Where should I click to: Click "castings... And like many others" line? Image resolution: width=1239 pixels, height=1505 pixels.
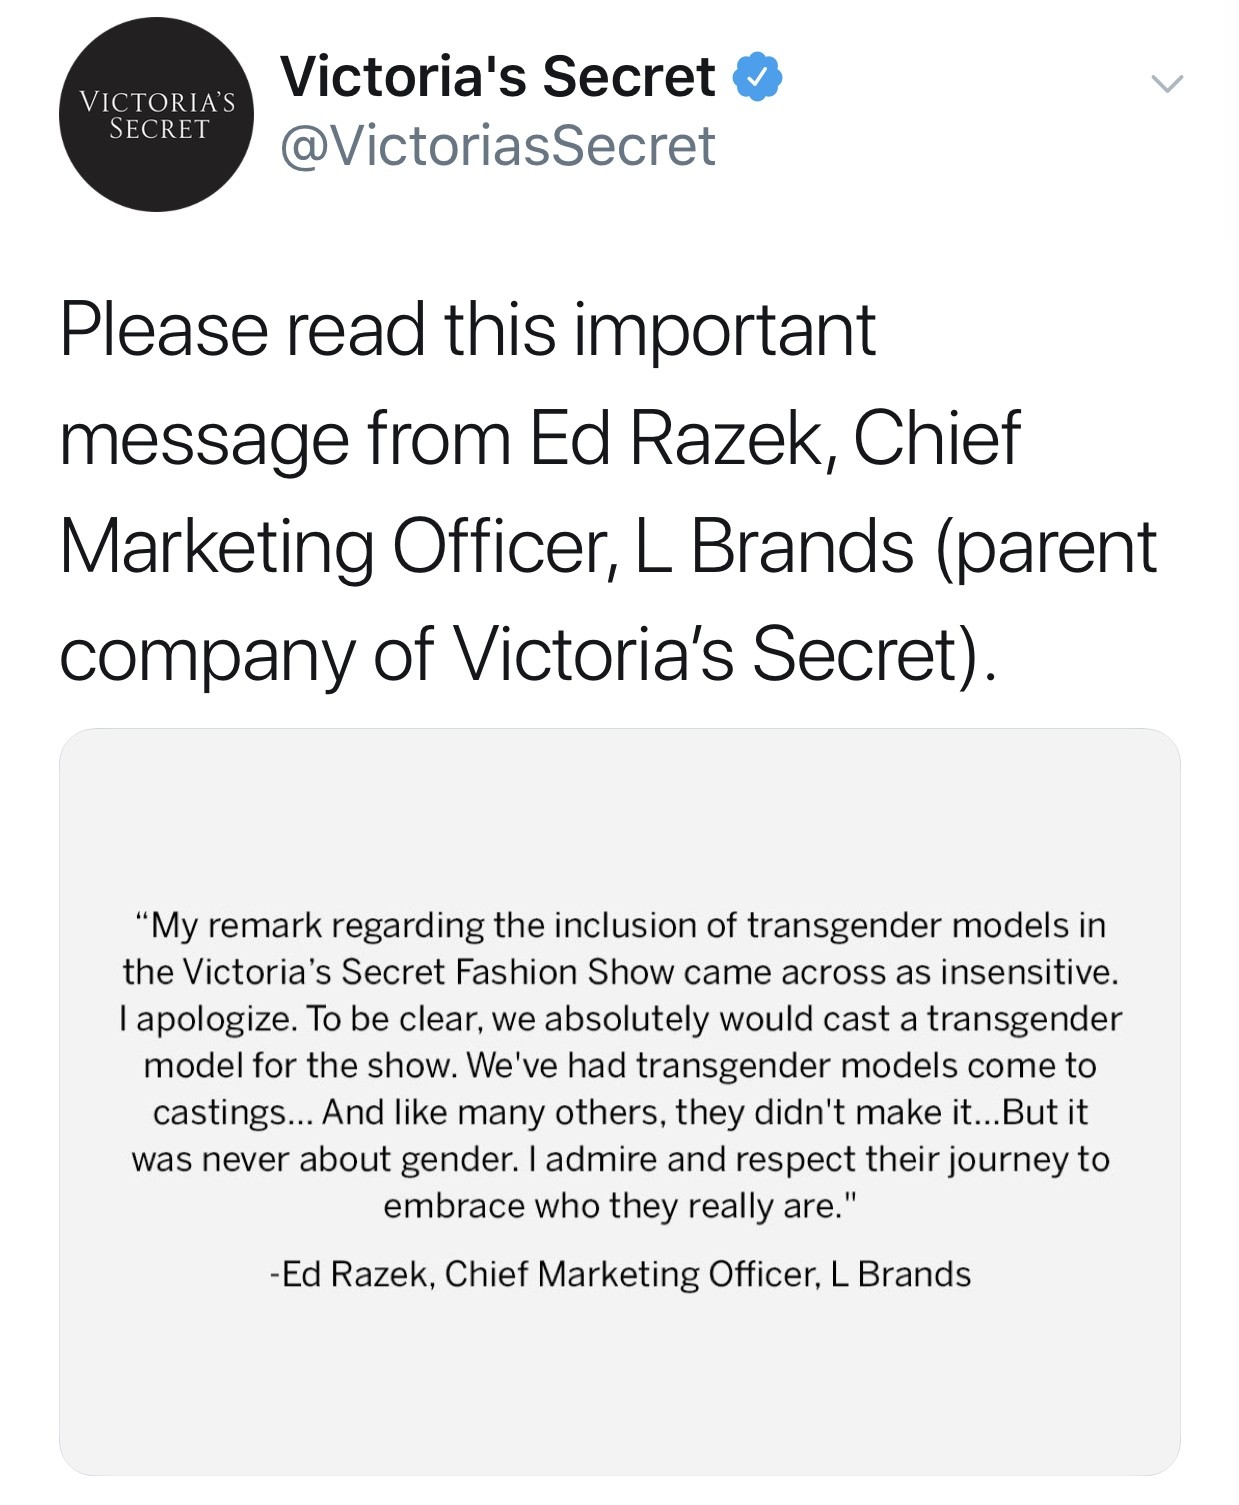(619, 1112)
